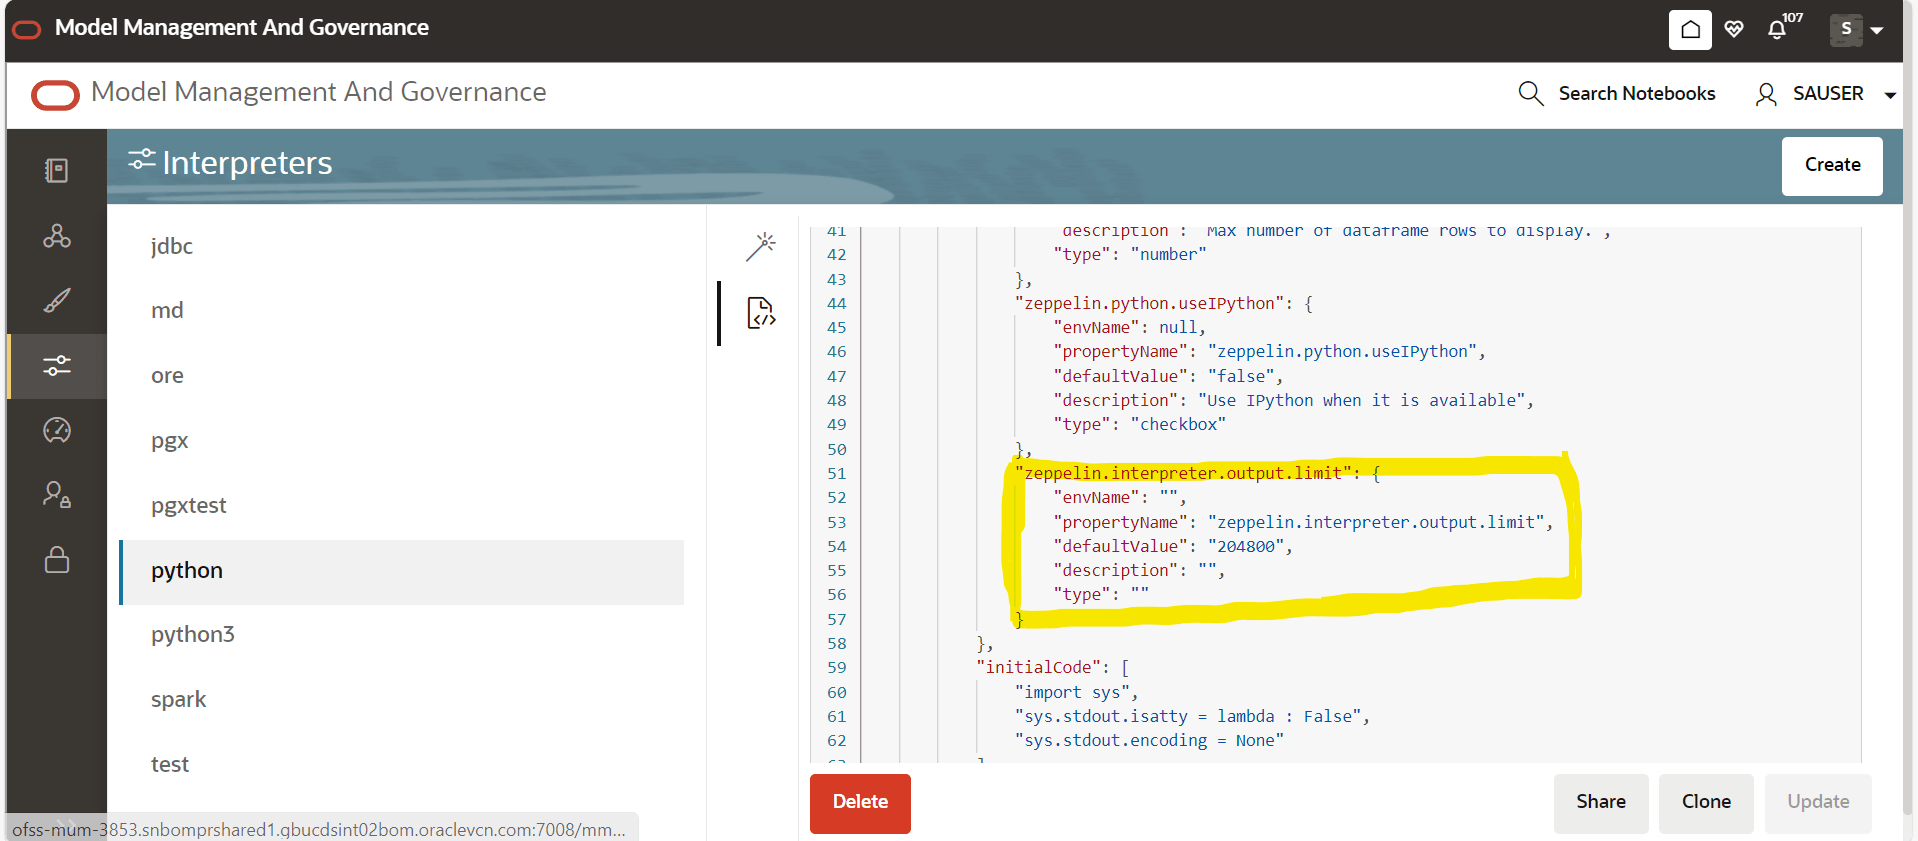This screenshot has height=841, width=1918.
Task: Click the Oracle logo in black top bar
Action: [26, 29]
